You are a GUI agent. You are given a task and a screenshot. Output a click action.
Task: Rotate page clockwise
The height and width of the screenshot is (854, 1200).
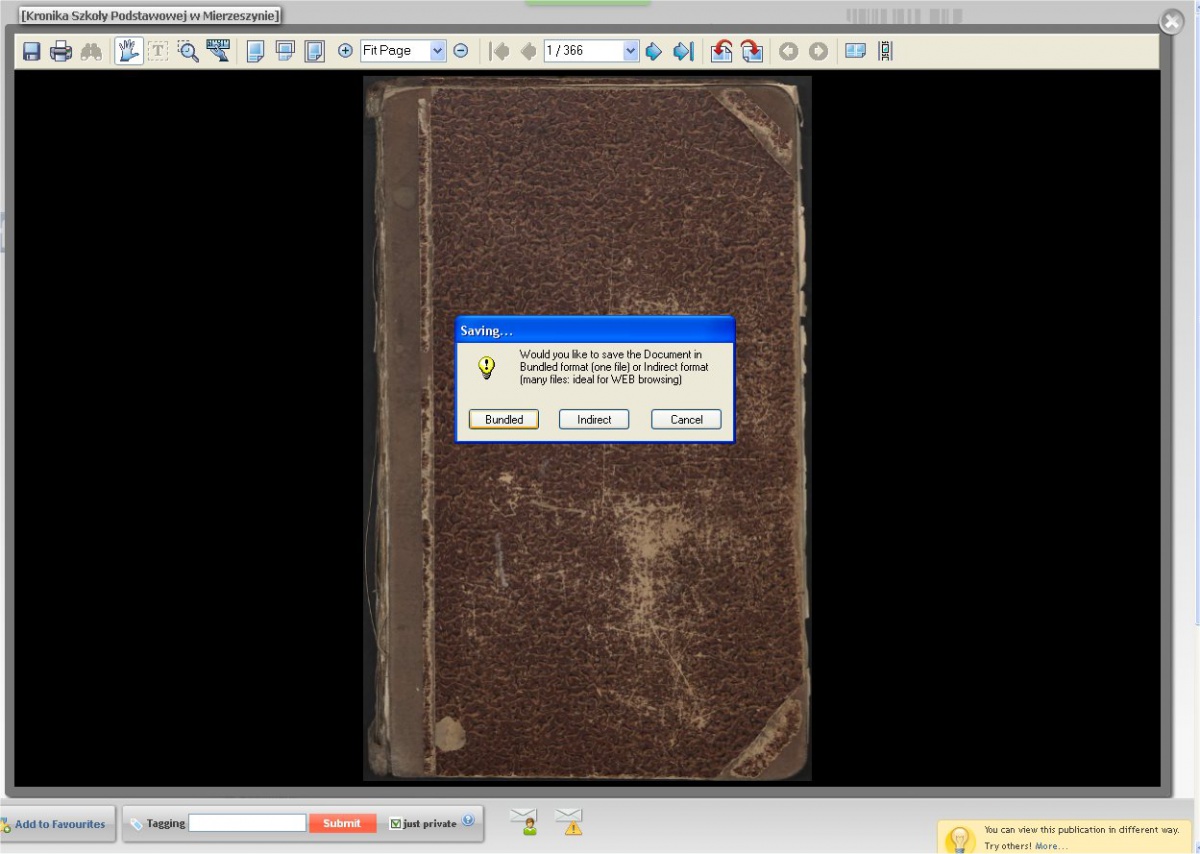click(751, 51)
